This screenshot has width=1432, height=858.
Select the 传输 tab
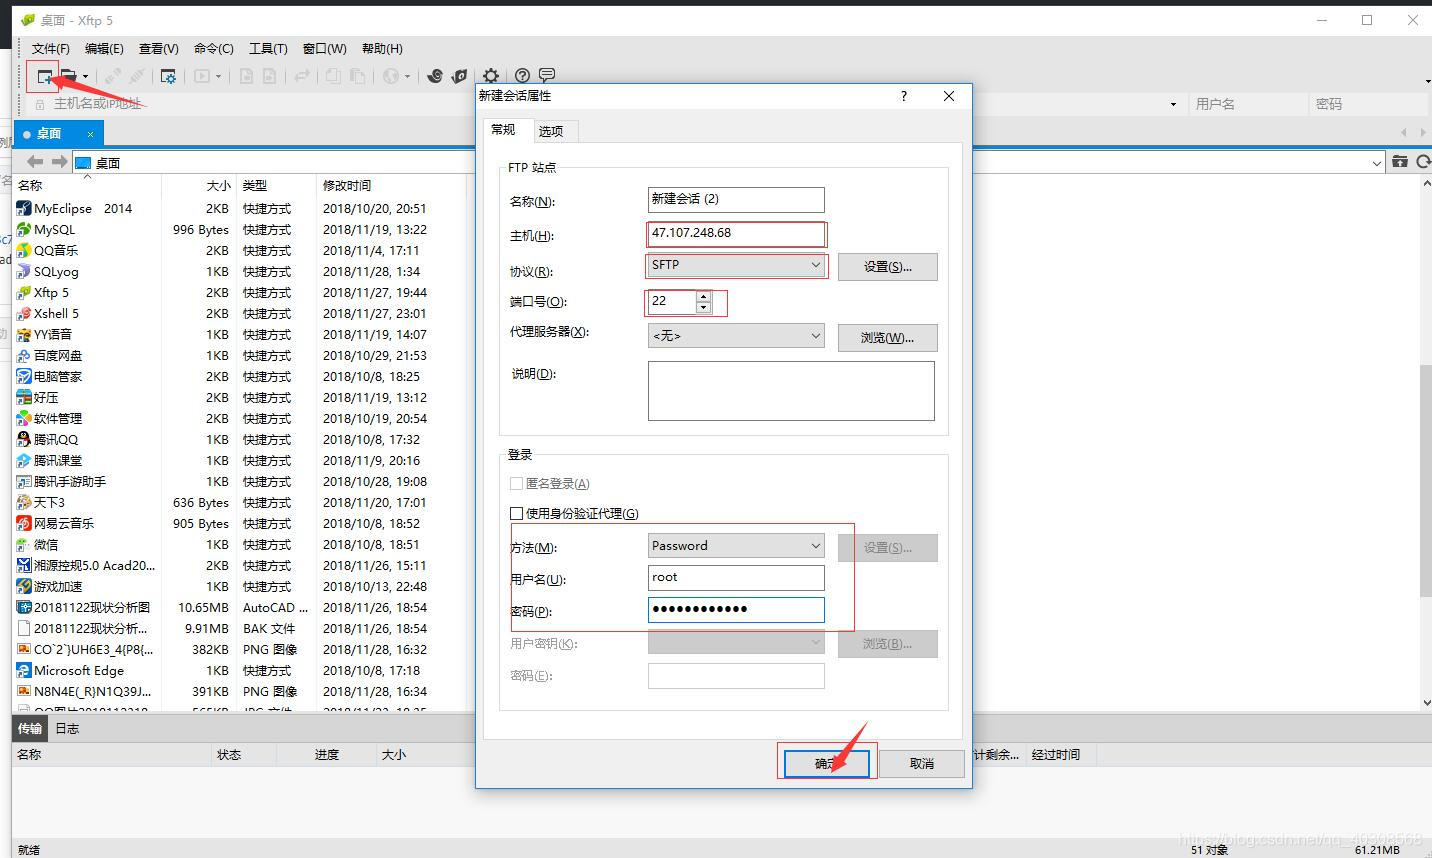pyautogui.click(x=30, y=729)
